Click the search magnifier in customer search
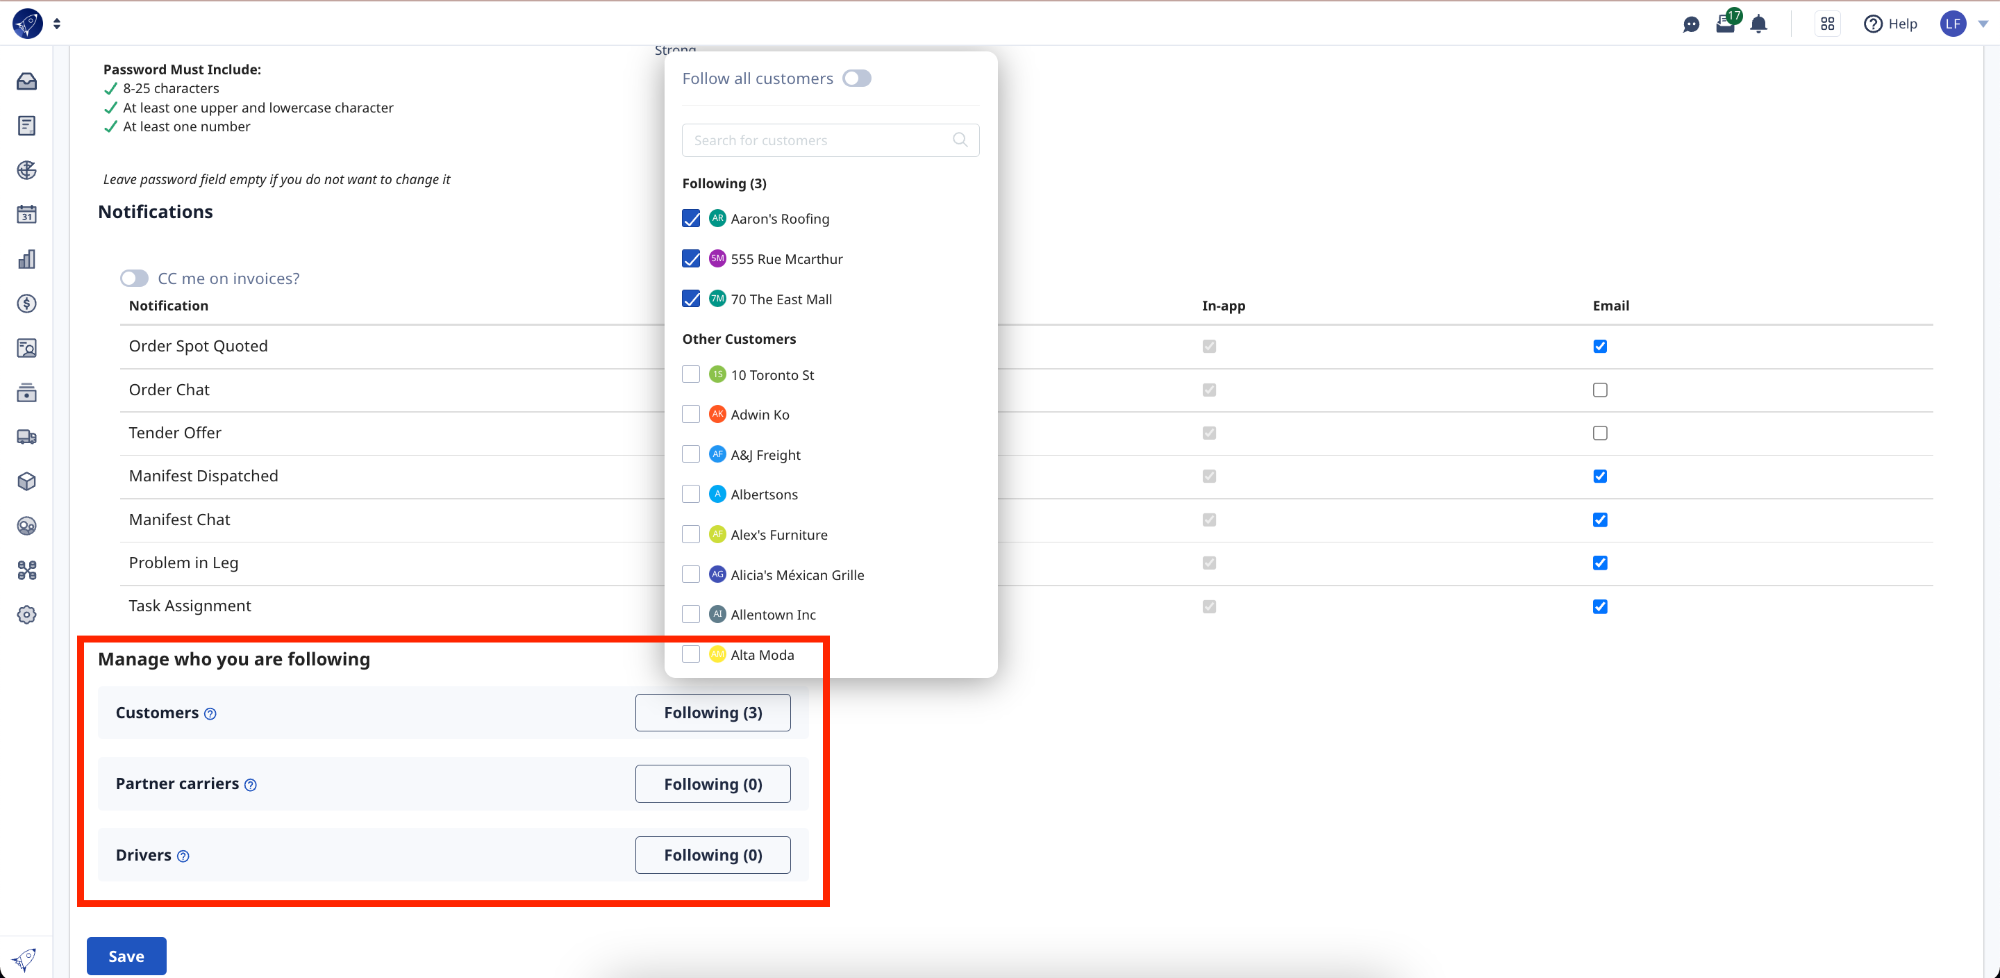This screenshot has width=2000, height=978. click(960, 140)
